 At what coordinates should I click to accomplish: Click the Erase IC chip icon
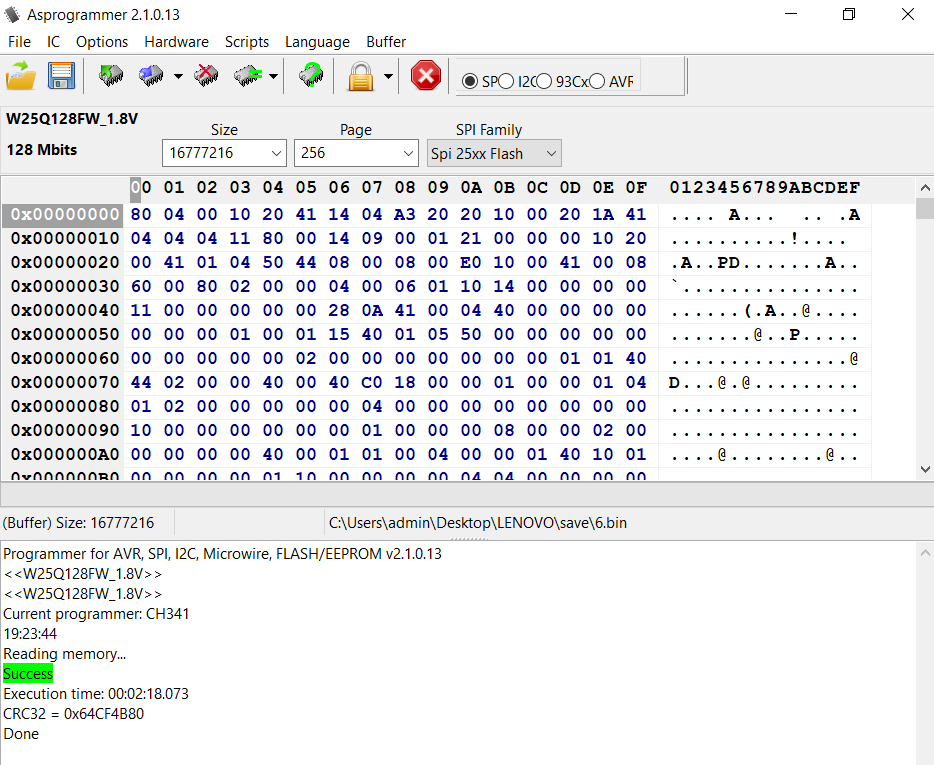pyautogui.click(x=206, y=76)
